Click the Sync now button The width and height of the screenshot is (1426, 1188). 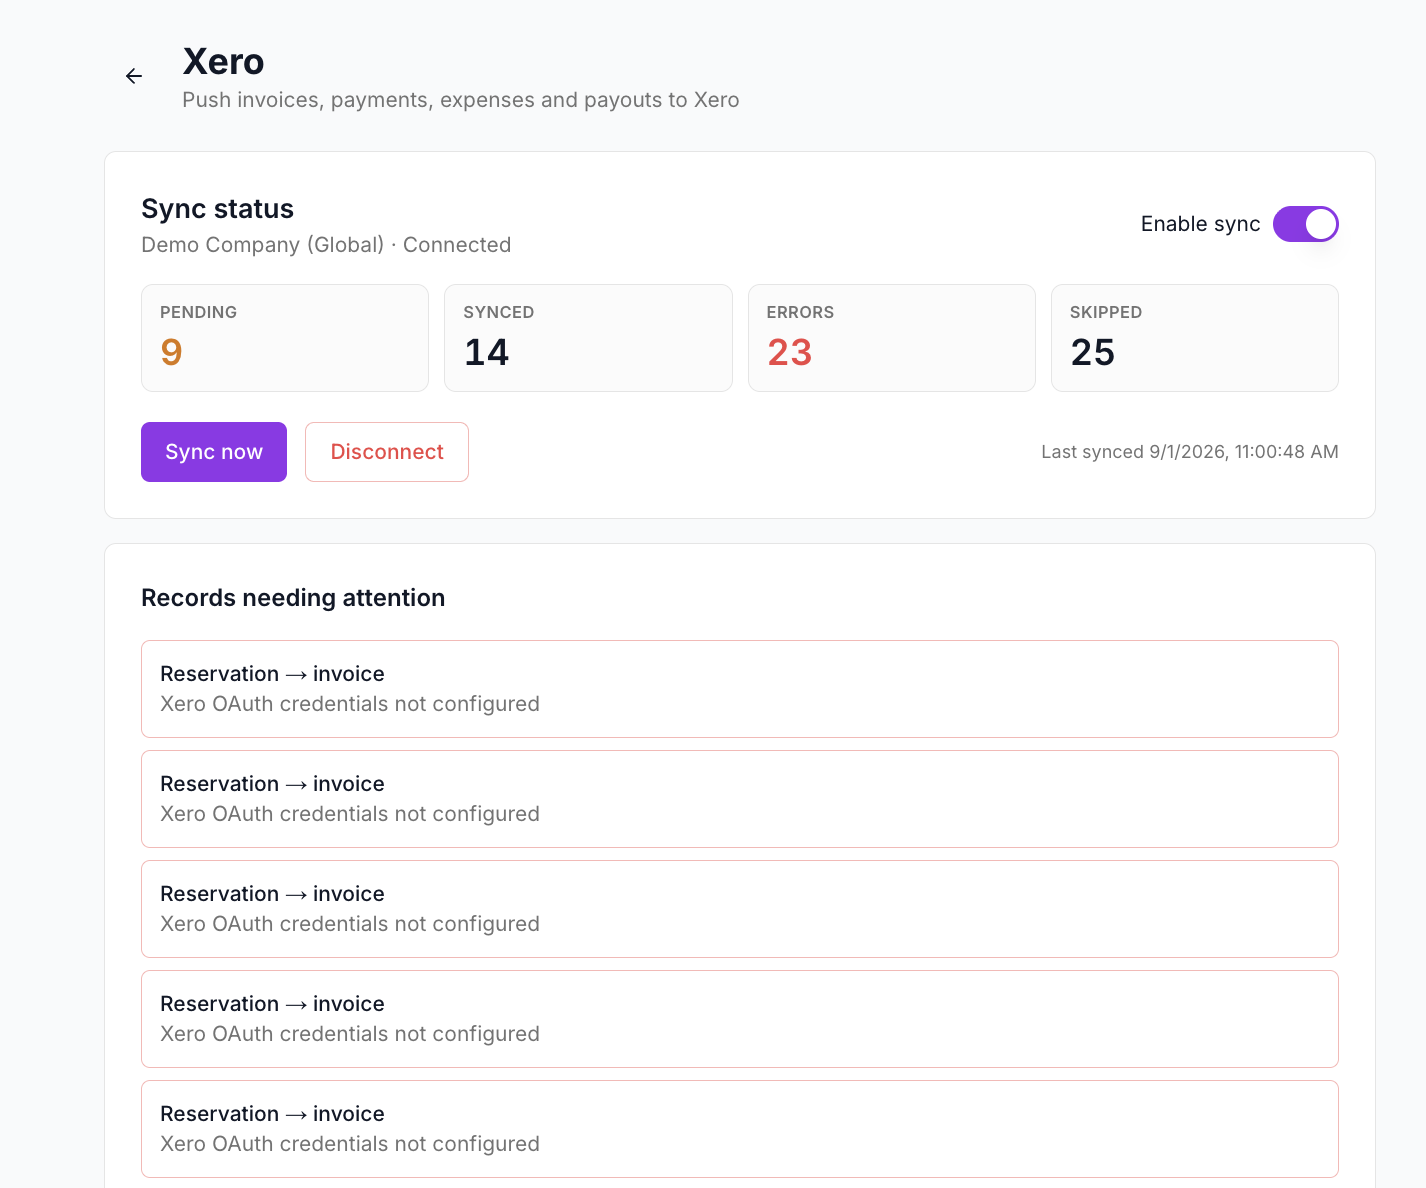click(x=214, y=452)
